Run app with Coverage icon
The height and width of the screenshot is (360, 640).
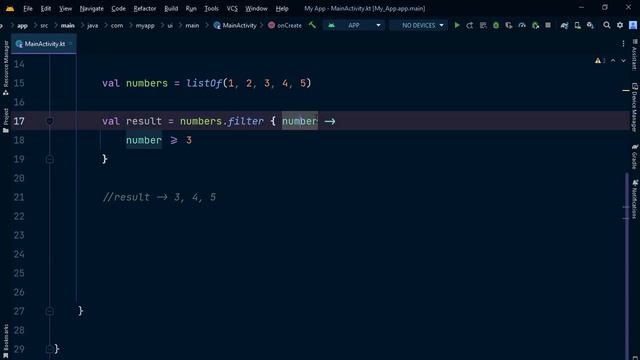coord(509,25)
